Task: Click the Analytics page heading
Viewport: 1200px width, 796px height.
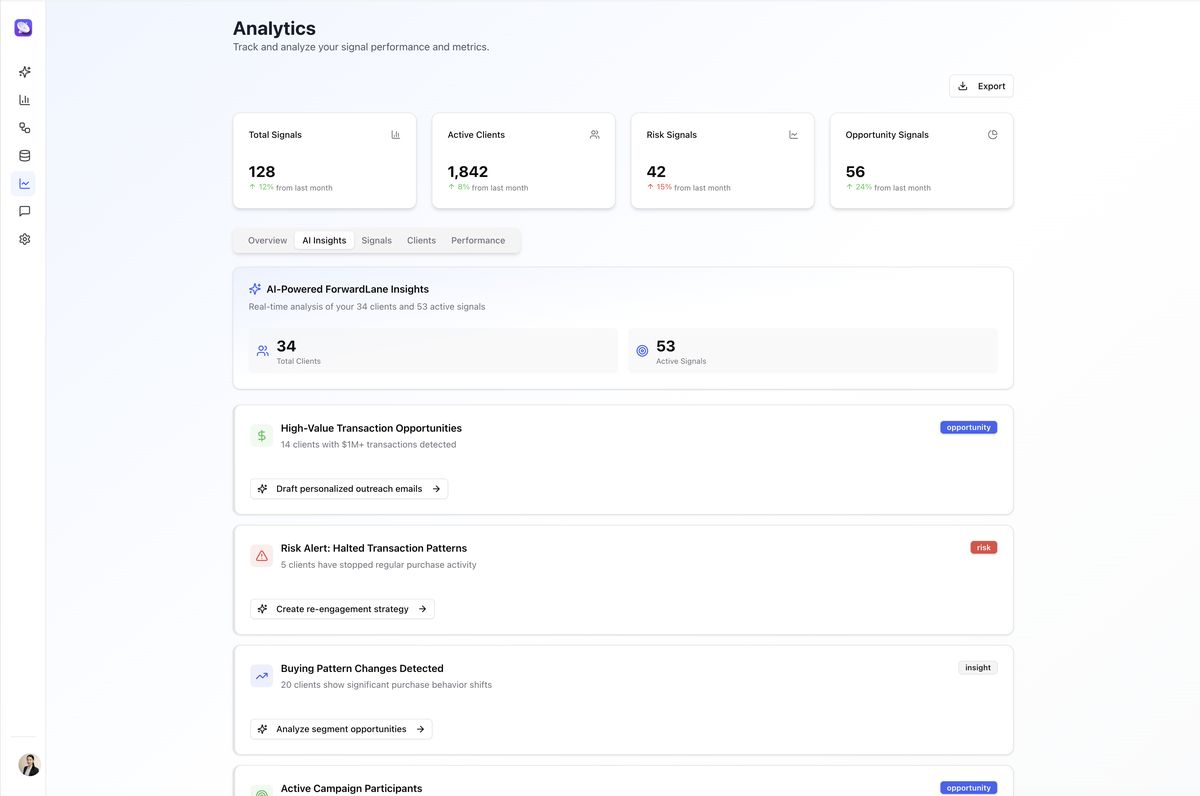Action: click(274, 28)
